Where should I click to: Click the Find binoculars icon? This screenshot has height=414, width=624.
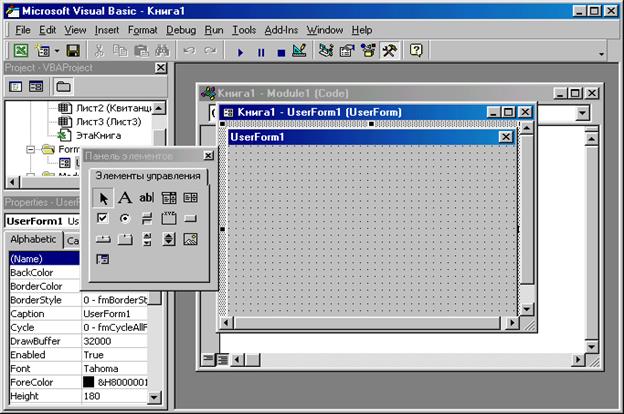pyautogui.click(x=162, y=51)
